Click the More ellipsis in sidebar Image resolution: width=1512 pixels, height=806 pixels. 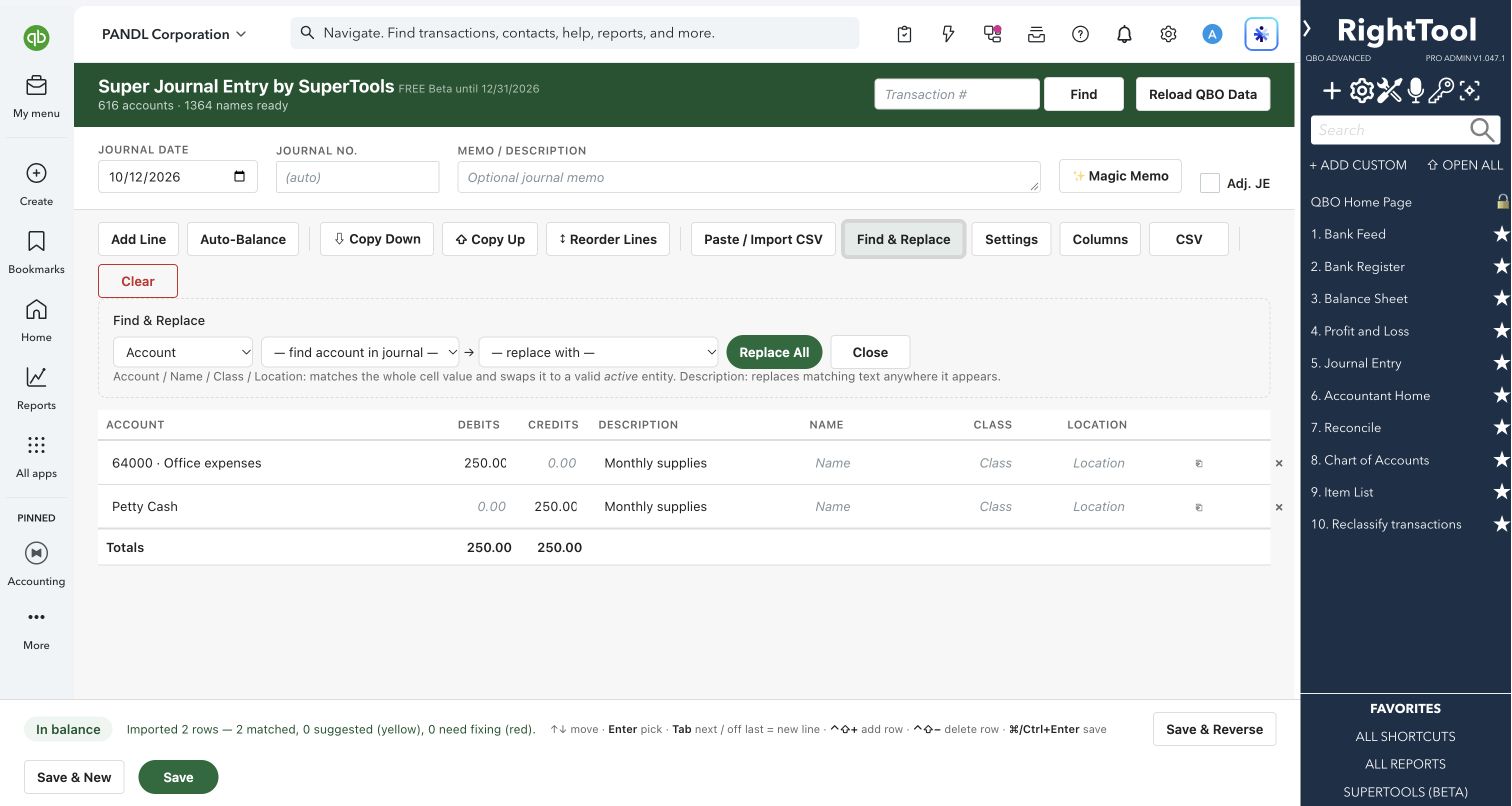pos(36,617)
